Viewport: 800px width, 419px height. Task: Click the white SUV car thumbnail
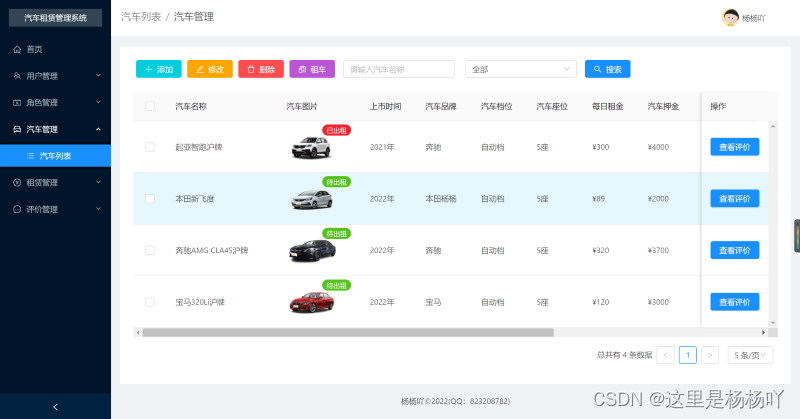311,147
